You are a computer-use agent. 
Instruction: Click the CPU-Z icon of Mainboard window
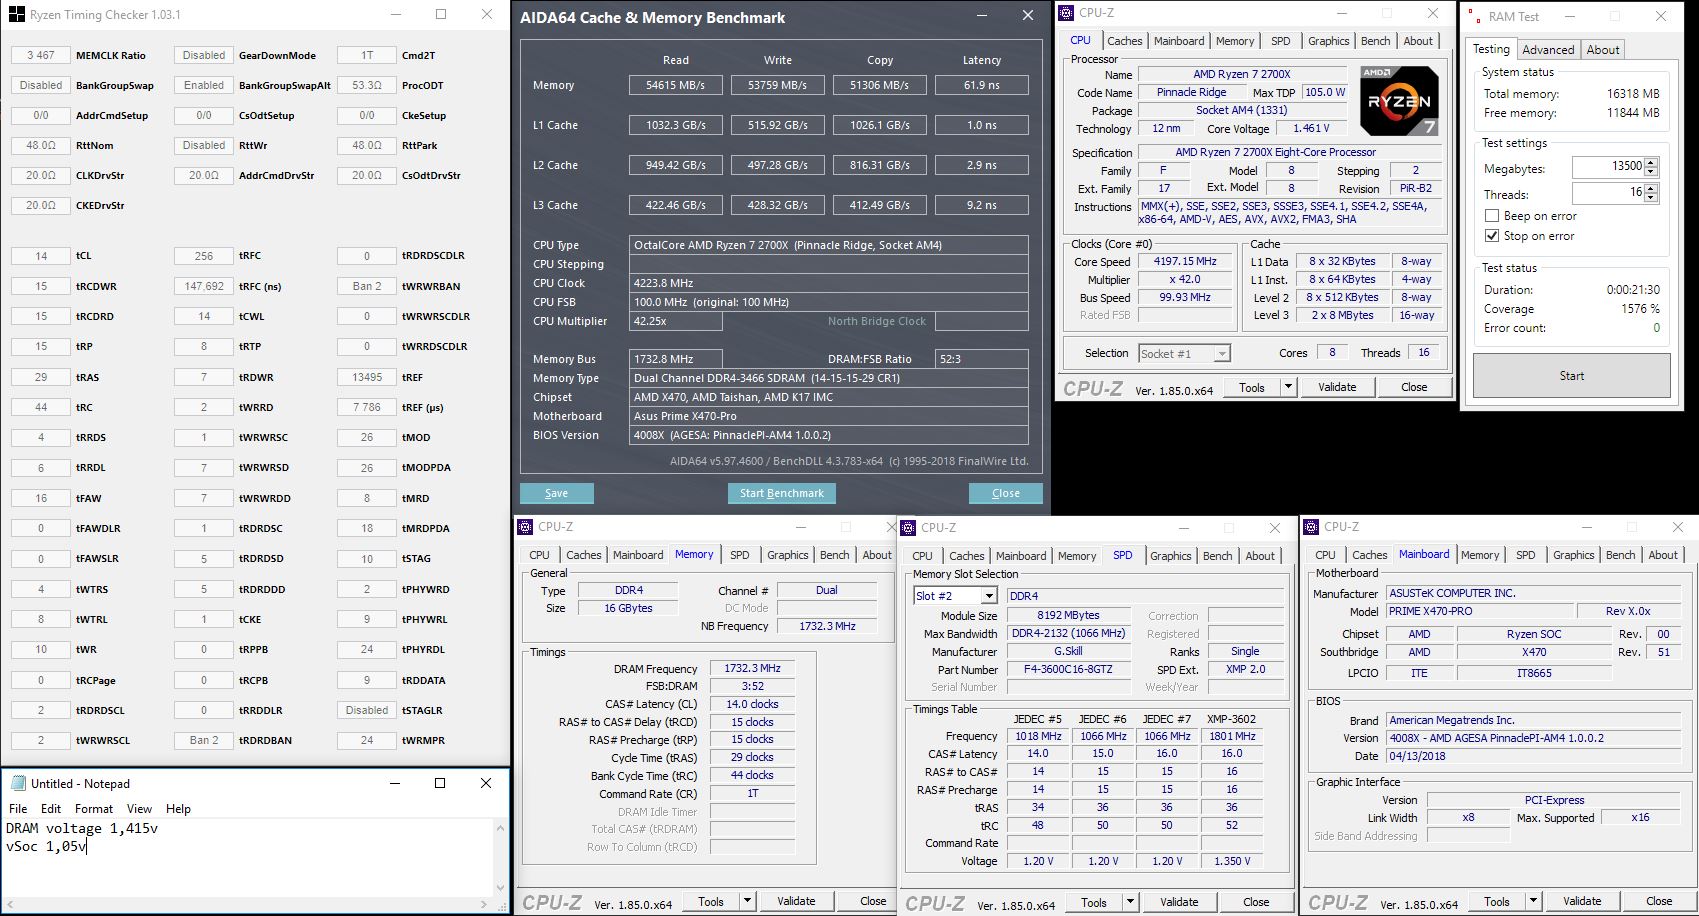tap(1312, 527)
